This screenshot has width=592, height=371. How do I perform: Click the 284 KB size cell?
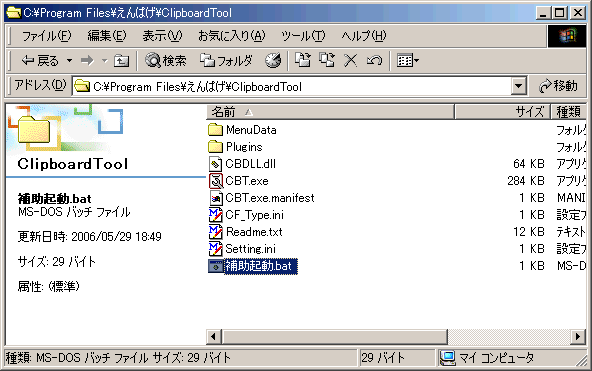coord(526,181)
